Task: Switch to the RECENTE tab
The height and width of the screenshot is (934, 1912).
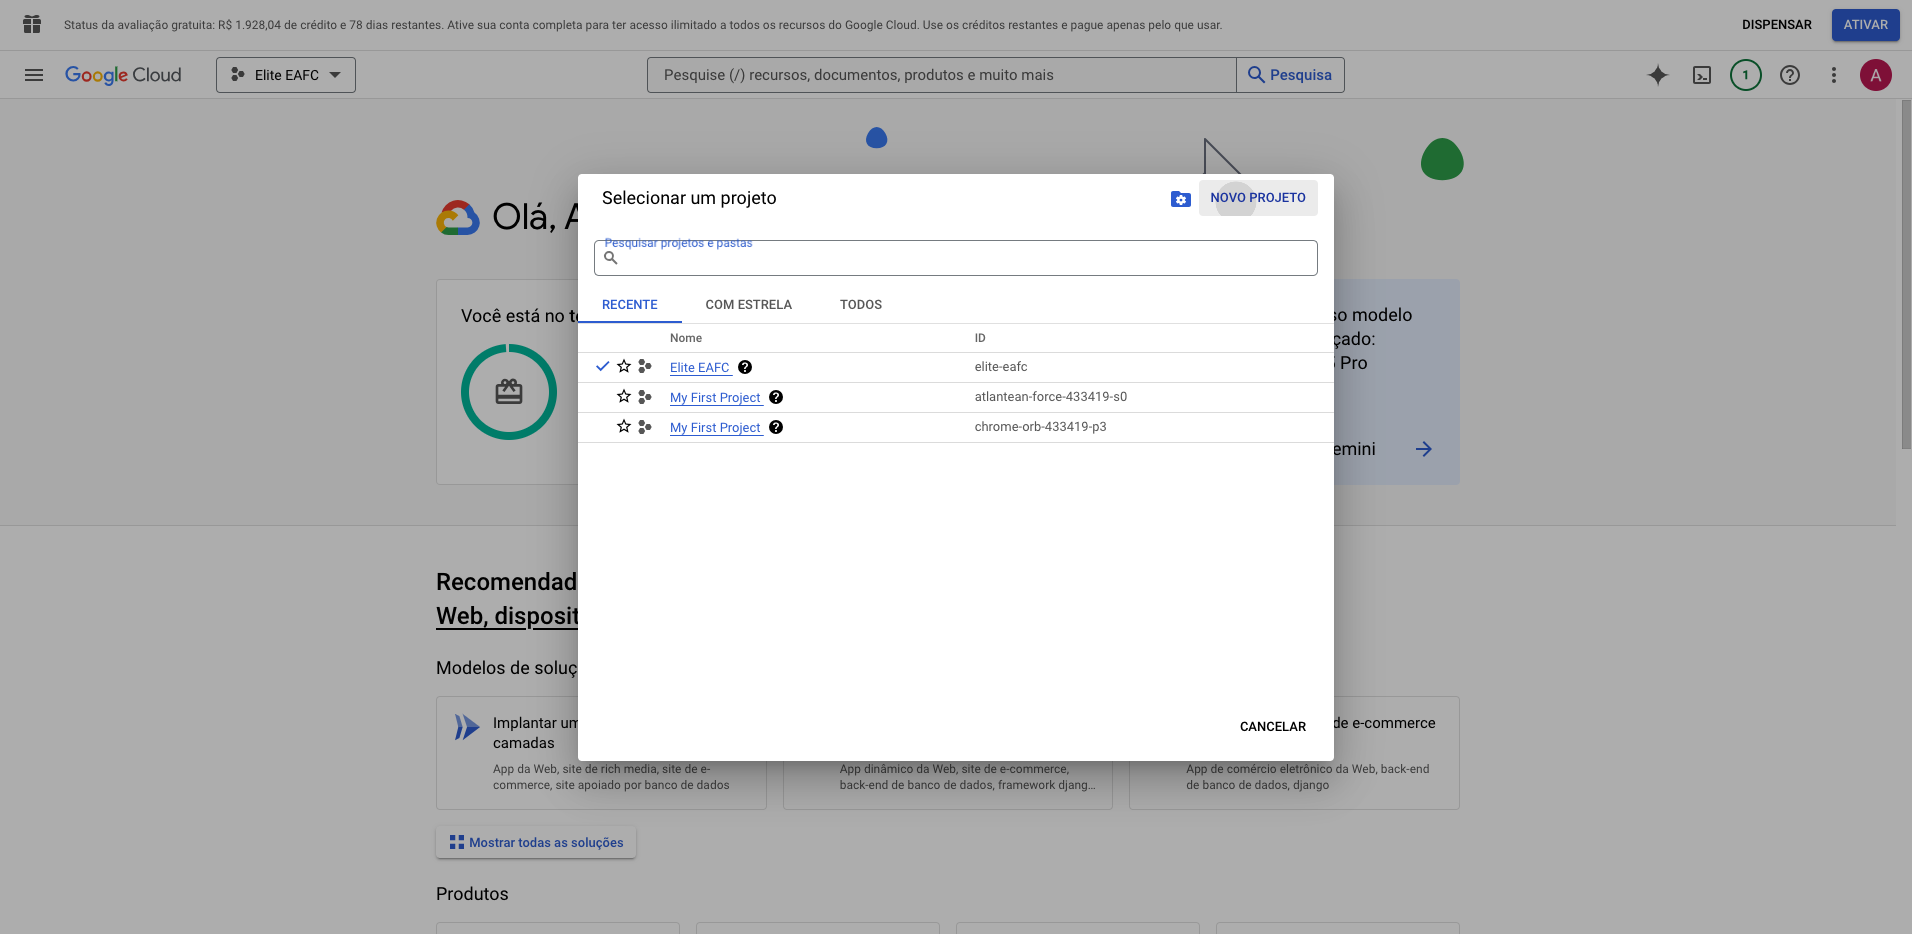Action: (630, 305)
